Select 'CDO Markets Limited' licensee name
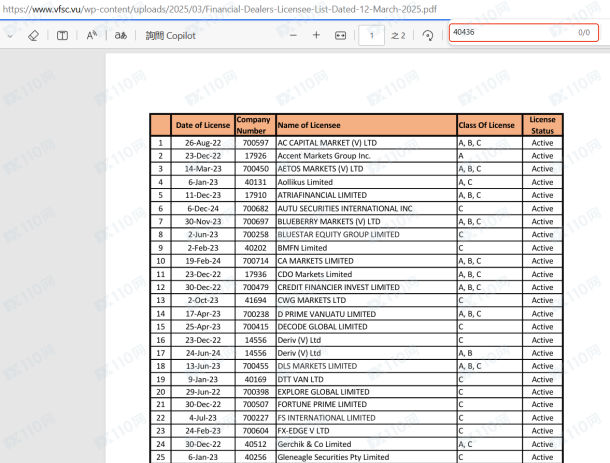This screenshot has height=463, width=610. coord(315,274)
